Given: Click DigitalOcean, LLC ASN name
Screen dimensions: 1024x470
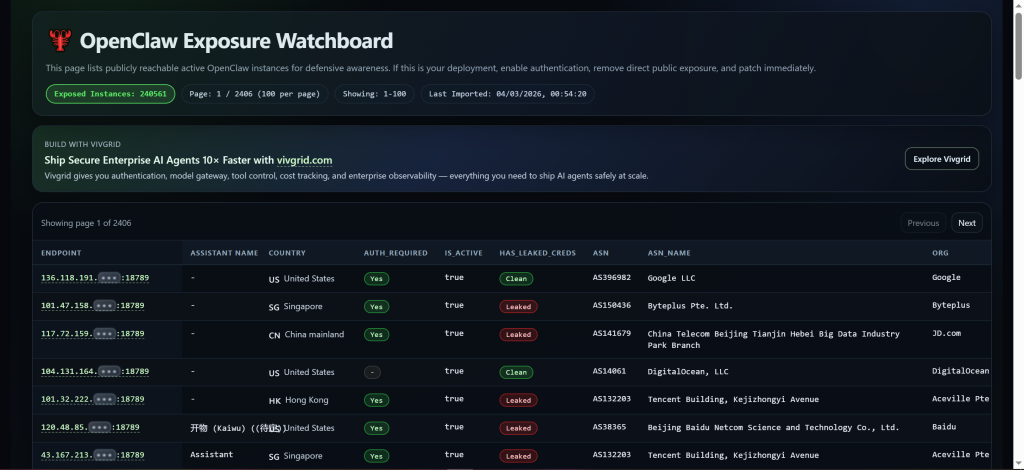Looking at the screenshot, I should tap(688, 371).
